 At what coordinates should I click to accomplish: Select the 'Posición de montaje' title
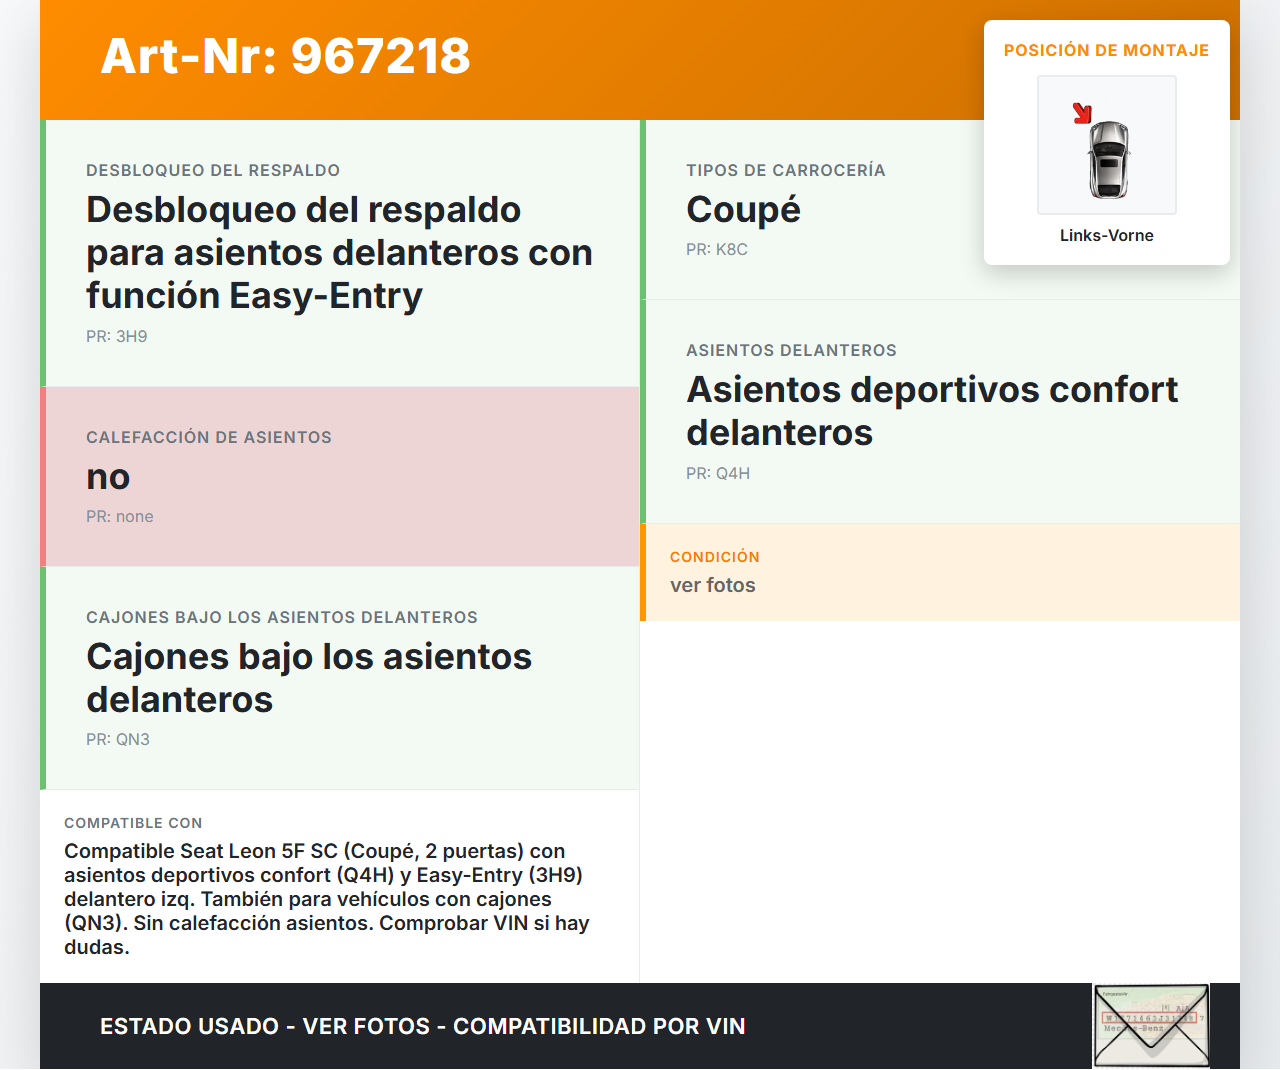(1106, 50)
